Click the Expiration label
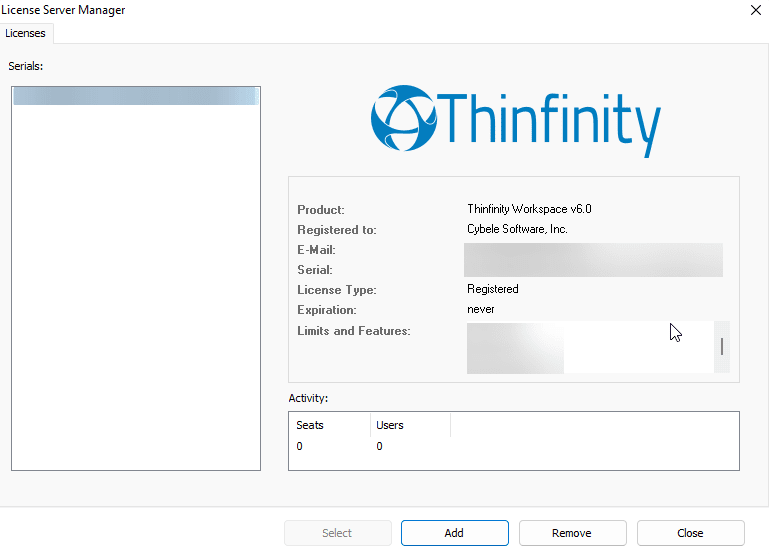Viewport: 769px width, 554px height. [x=327, y=310]
